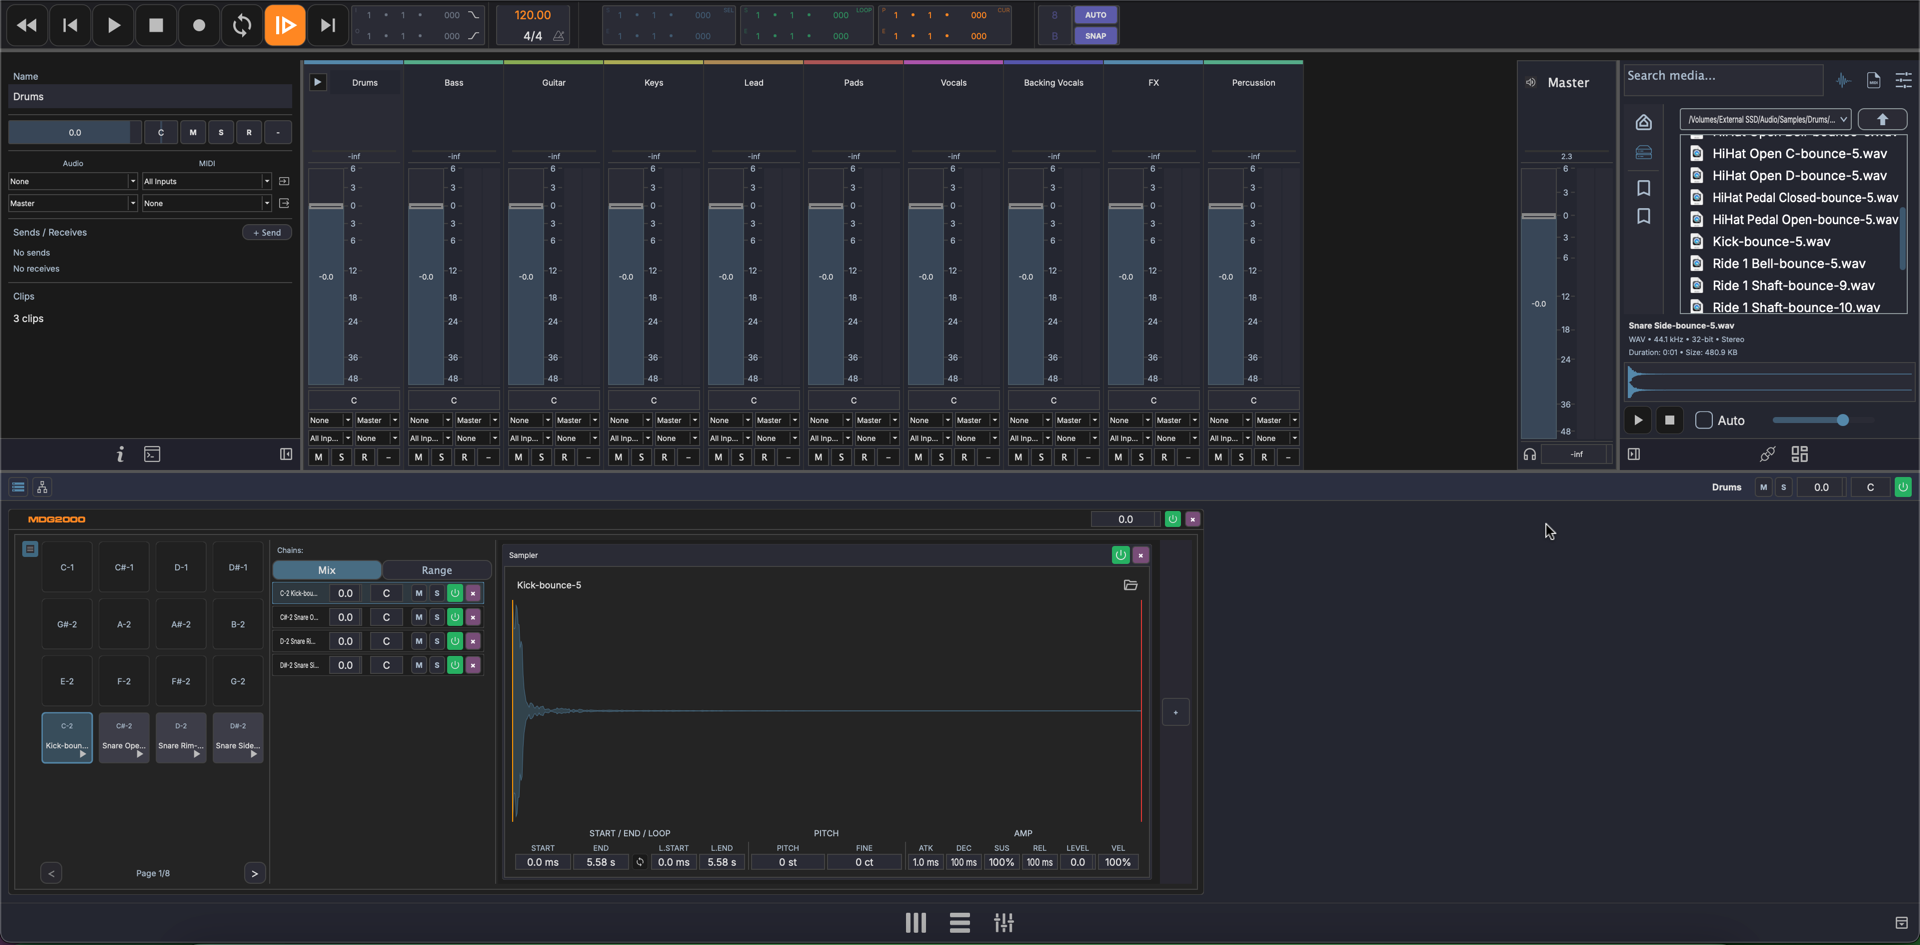
Task: Mute the Drums track with its M button
Action: [318, 456]
